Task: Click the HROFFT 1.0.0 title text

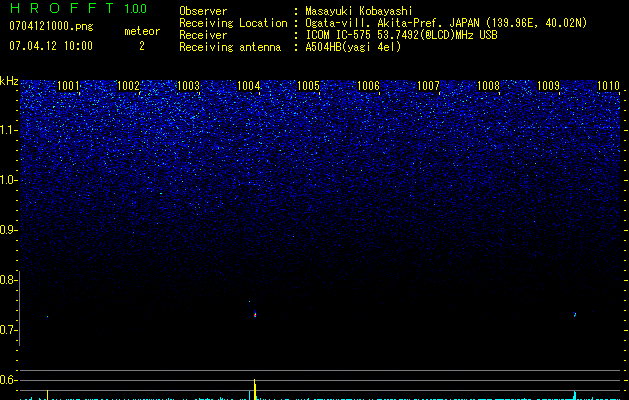Action: pyautogui.click(x=78, y=8)
